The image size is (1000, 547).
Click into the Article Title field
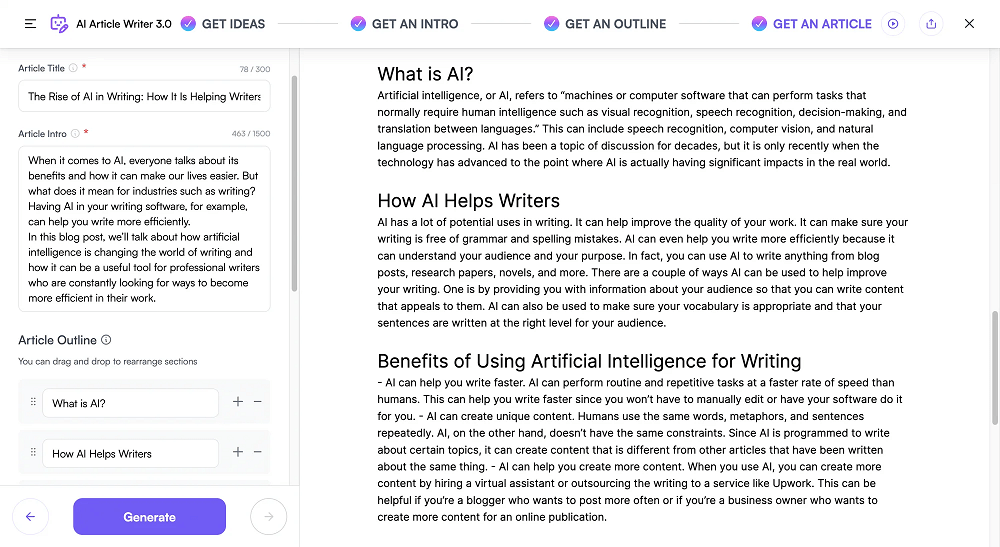click(x=144, y=96)
